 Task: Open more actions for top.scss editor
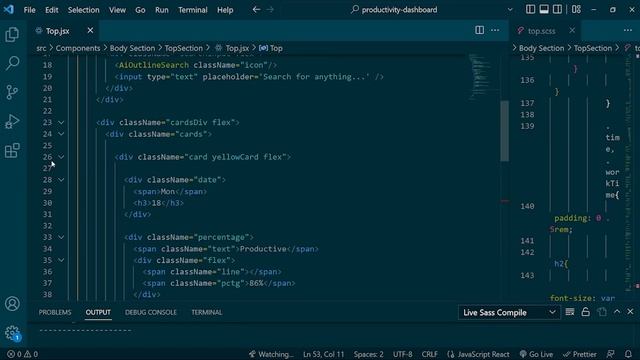(x=628, y=30)
